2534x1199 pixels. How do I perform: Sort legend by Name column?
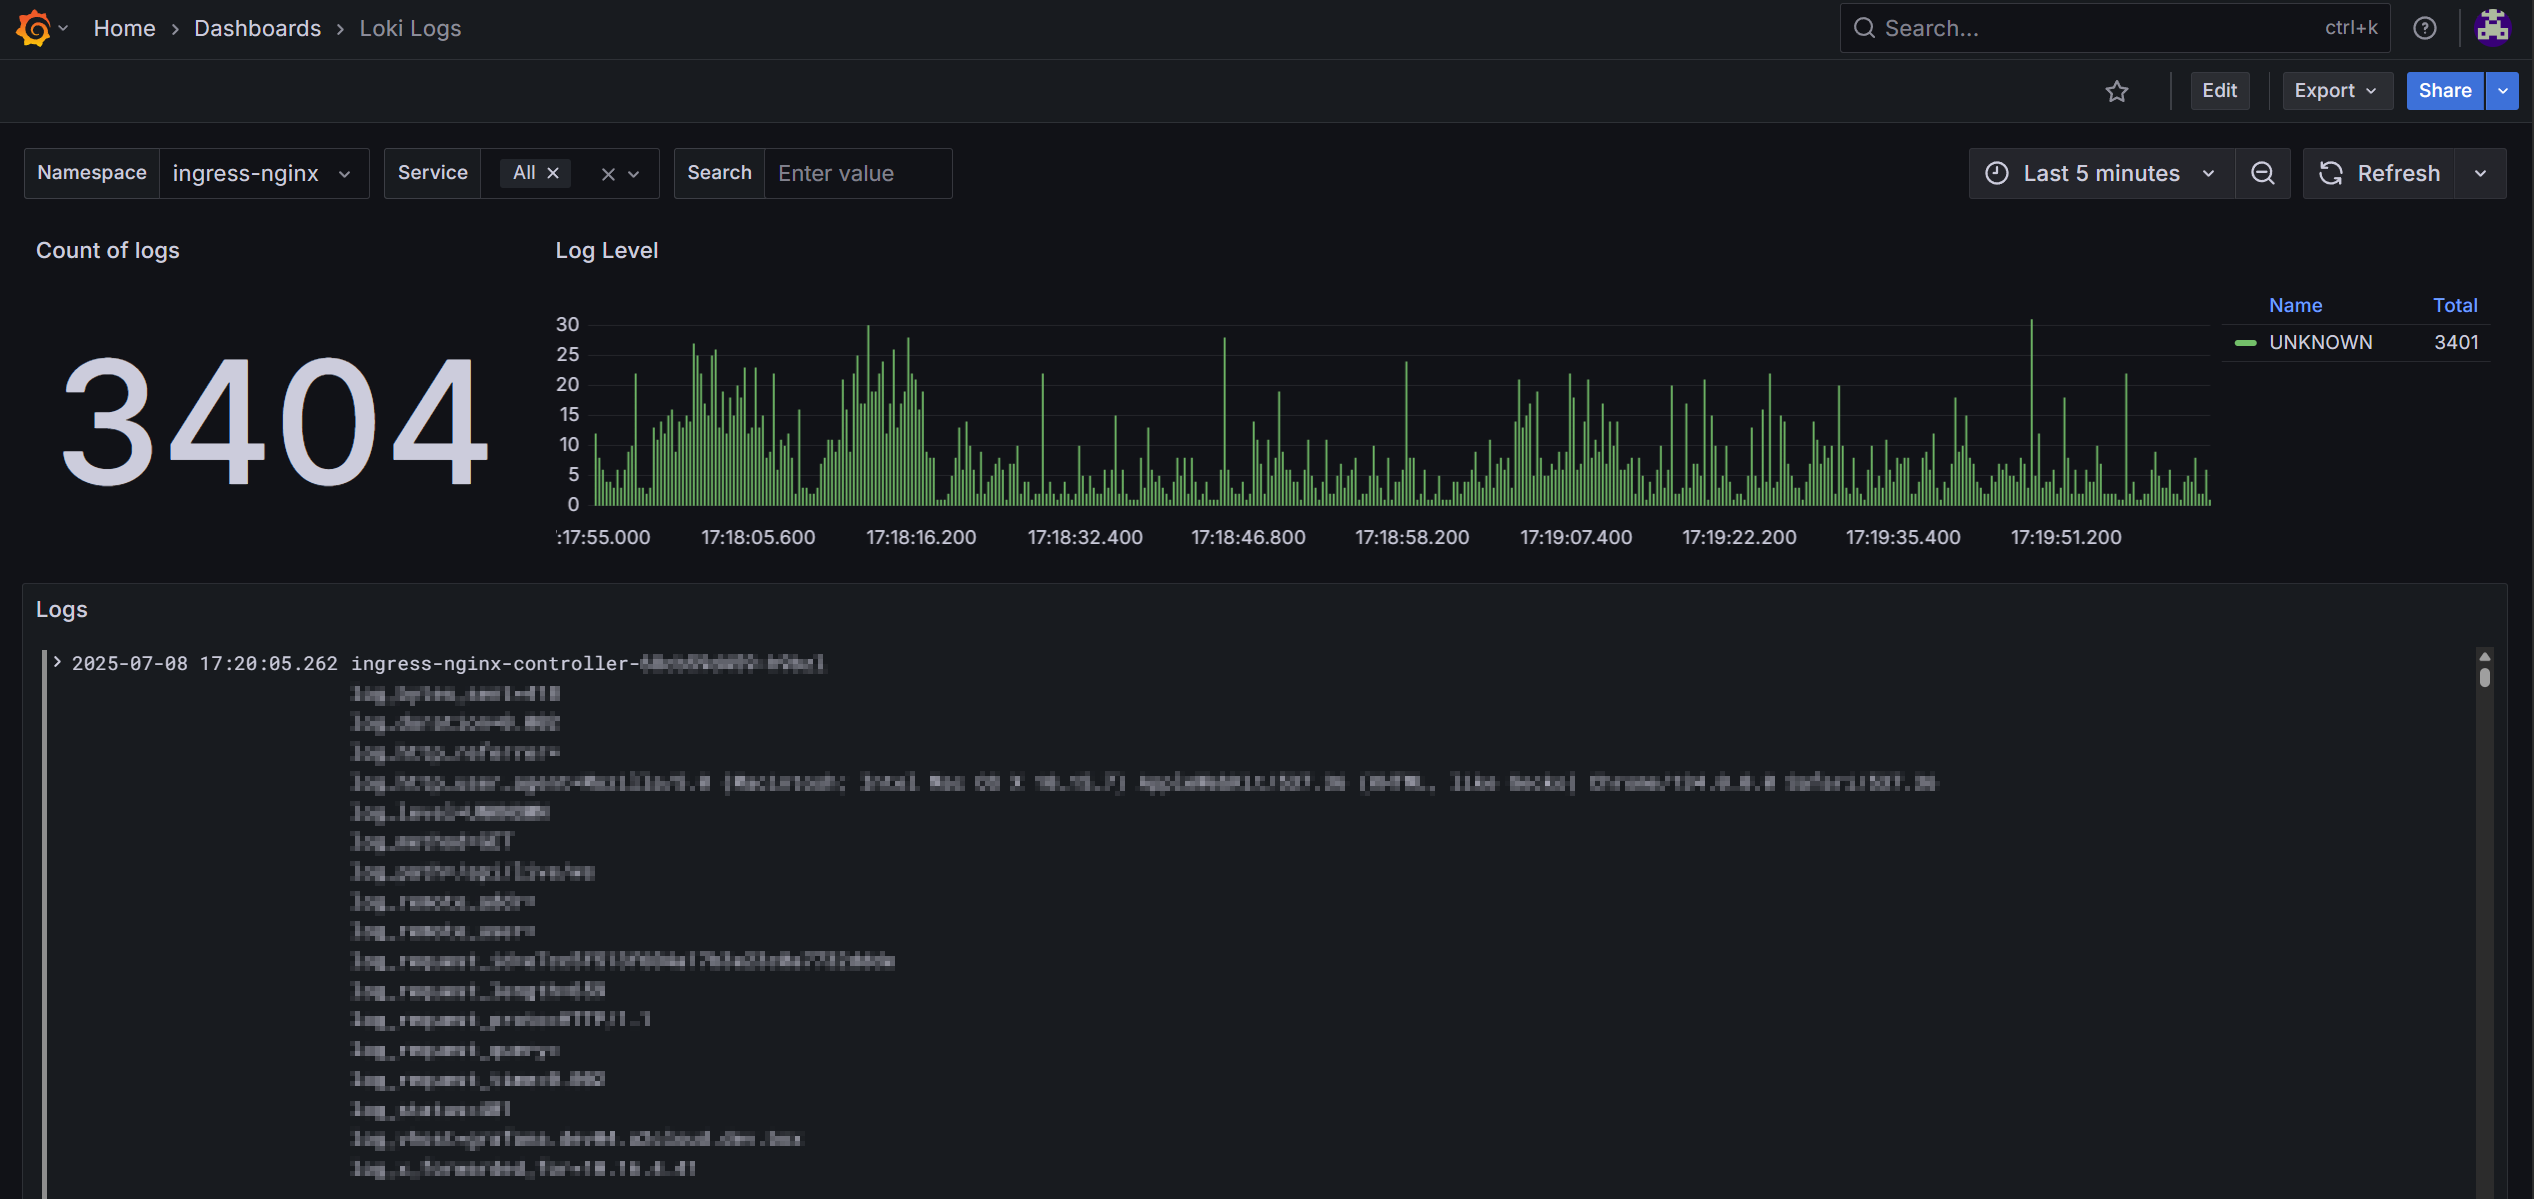pos(2295,305)
